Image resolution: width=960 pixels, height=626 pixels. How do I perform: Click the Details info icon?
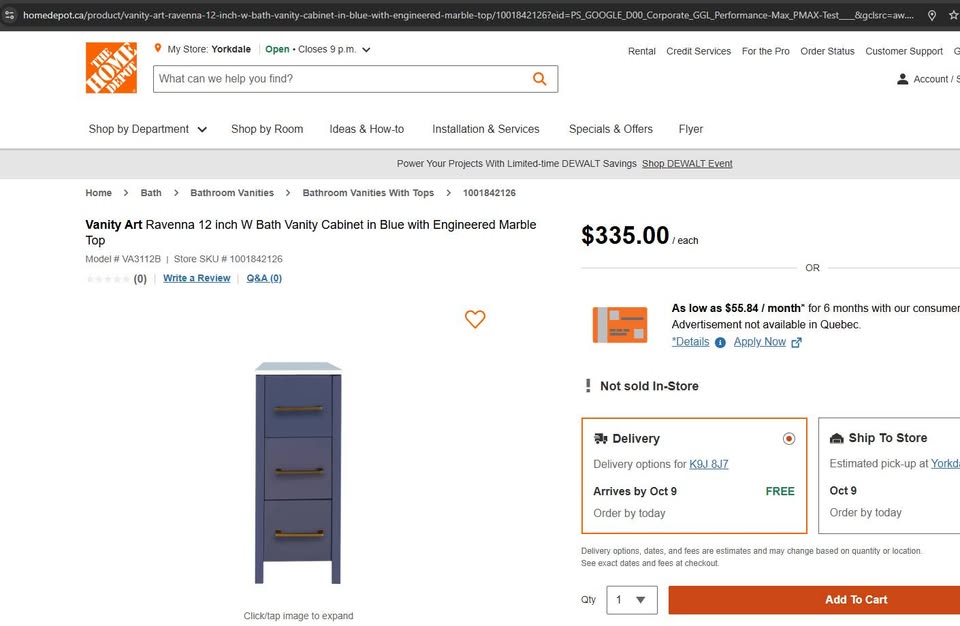720,343
